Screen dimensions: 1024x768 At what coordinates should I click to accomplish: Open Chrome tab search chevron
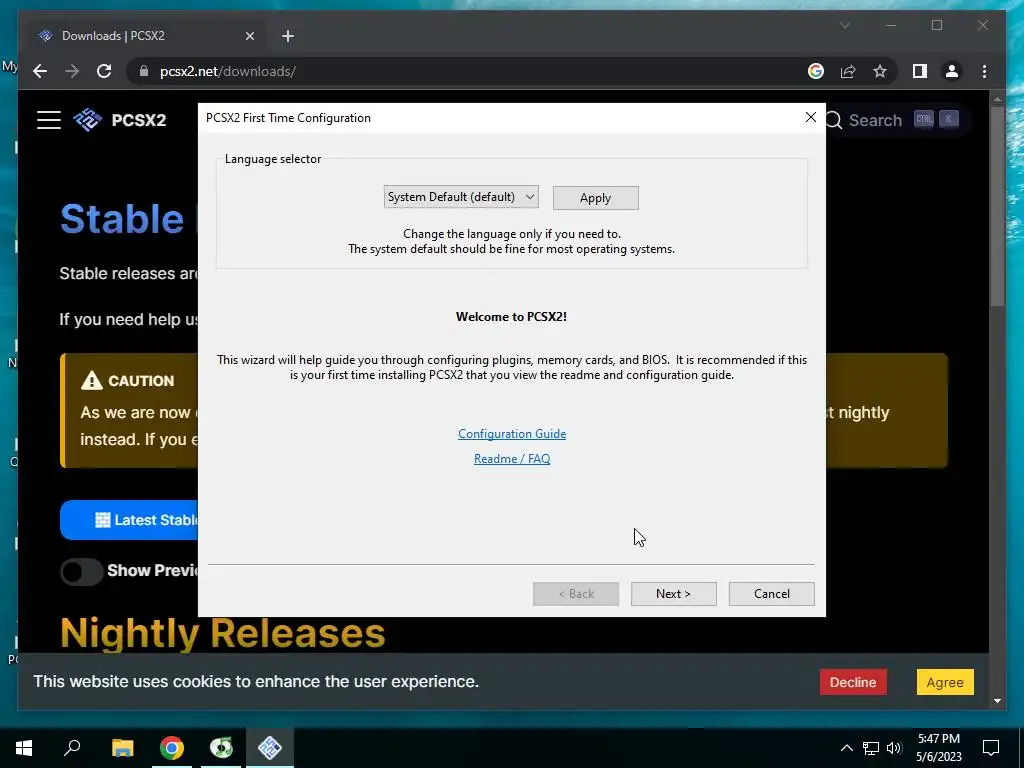point(844,25)
